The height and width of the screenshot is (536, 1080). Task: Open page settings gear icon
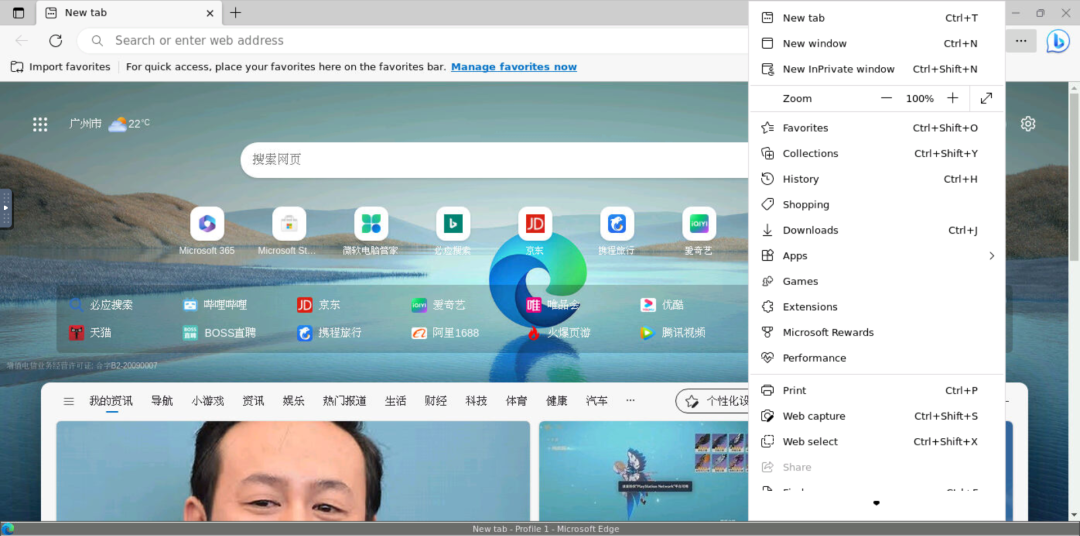tap(1028, 124)
